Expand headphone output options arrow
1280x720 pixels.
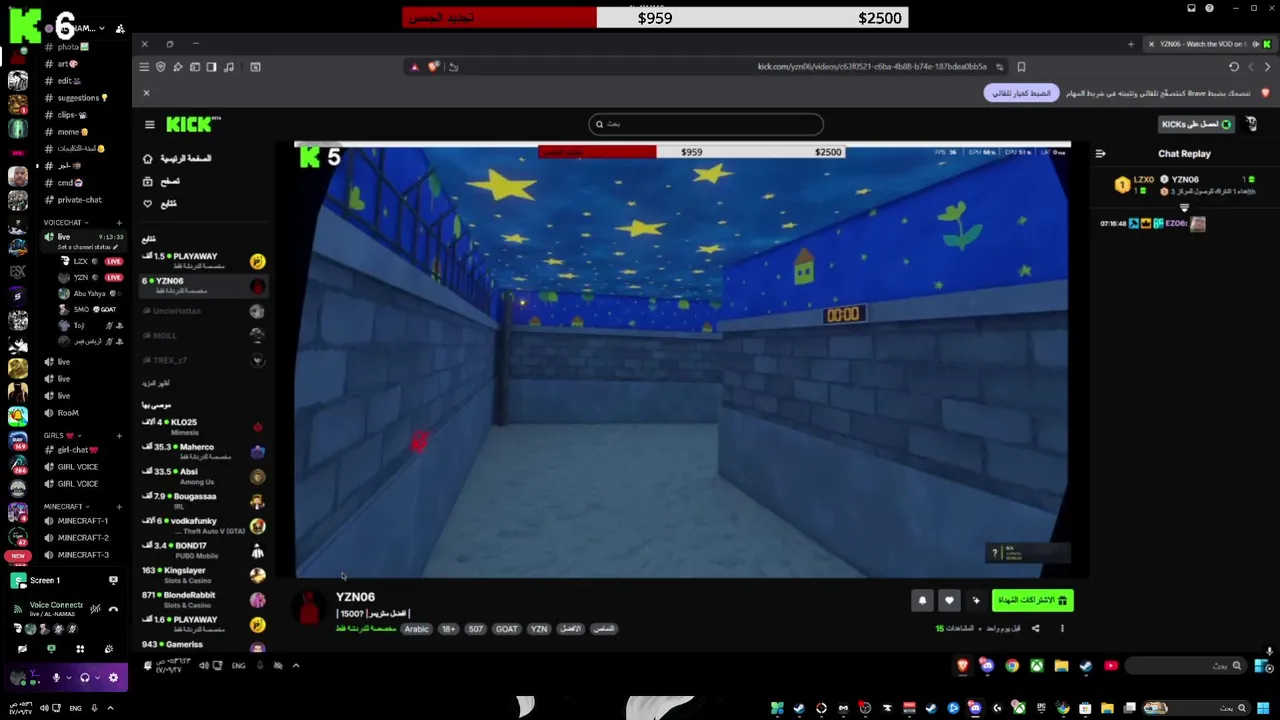click(x=98, y=677)
